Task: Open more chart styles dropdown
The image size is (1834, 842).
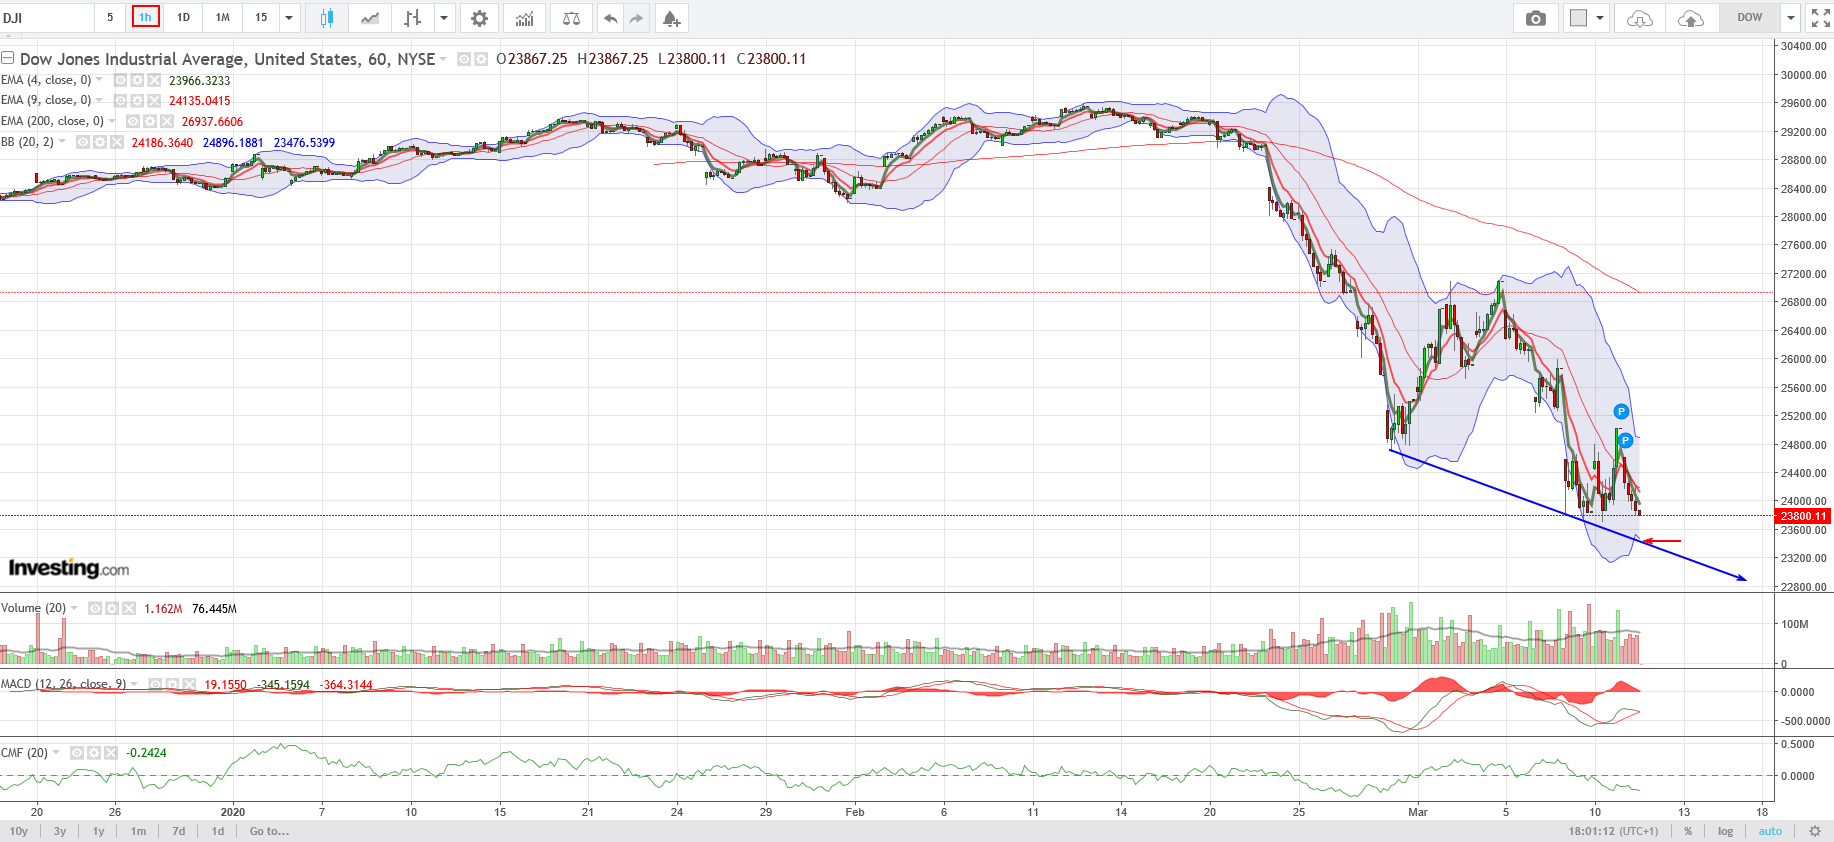Action: pos(444,18)
